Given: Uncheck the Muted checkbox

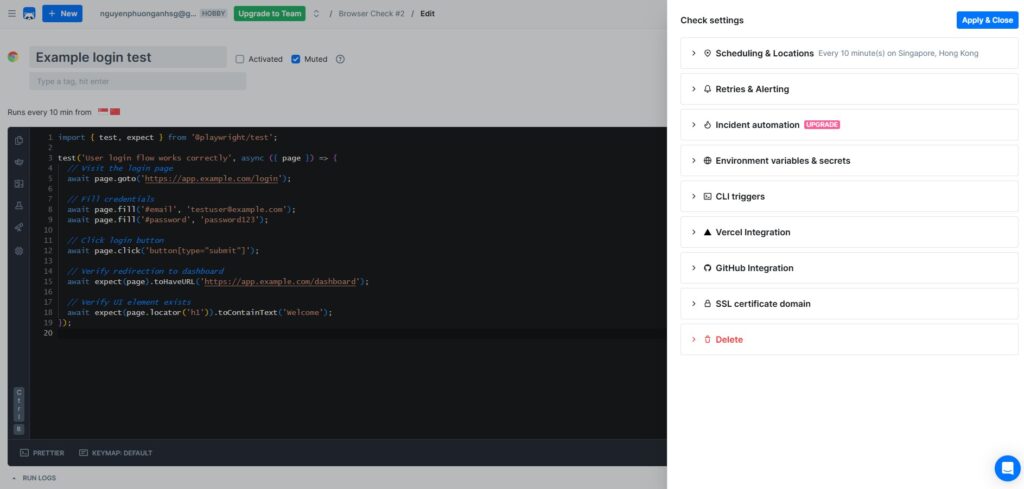Looking at the screenshot, I should [x=296, y=59].
